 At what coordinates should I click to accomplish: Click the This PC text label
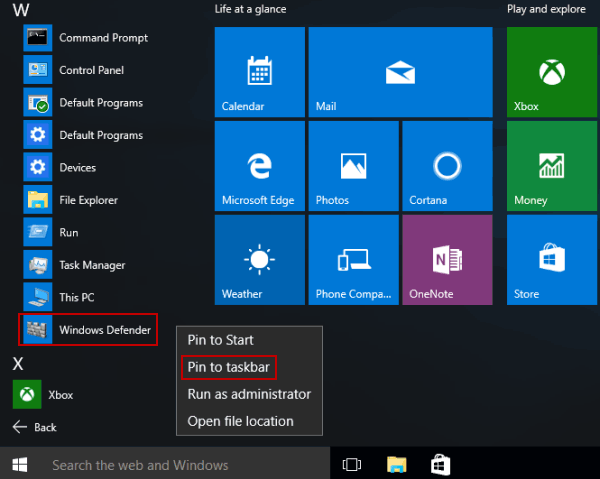77,298
